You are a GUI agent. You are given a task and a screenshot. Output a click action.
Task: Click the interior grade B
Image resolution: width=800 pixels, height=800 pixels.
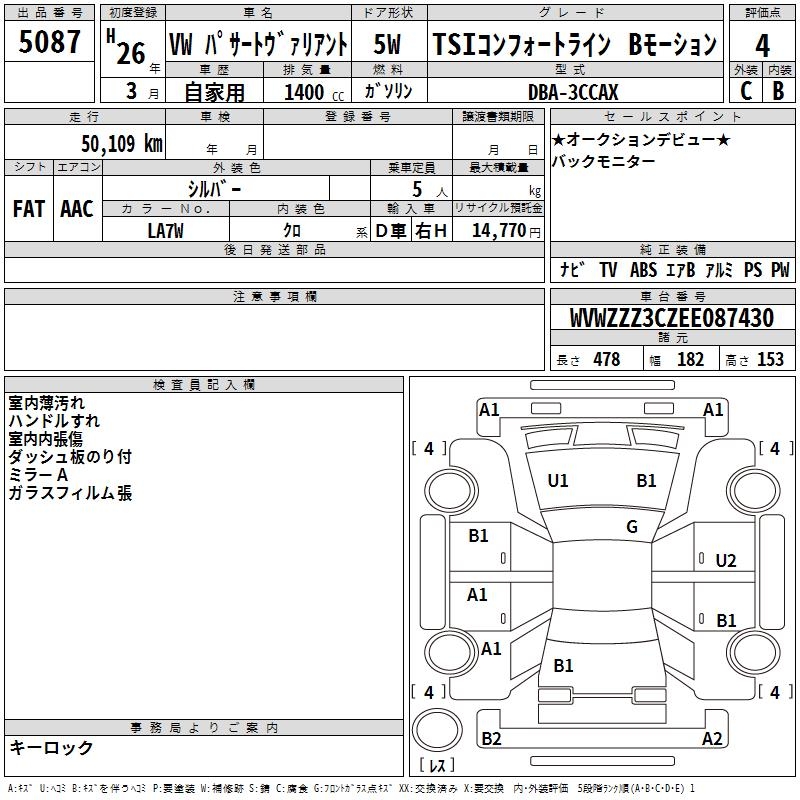(778, 91)
